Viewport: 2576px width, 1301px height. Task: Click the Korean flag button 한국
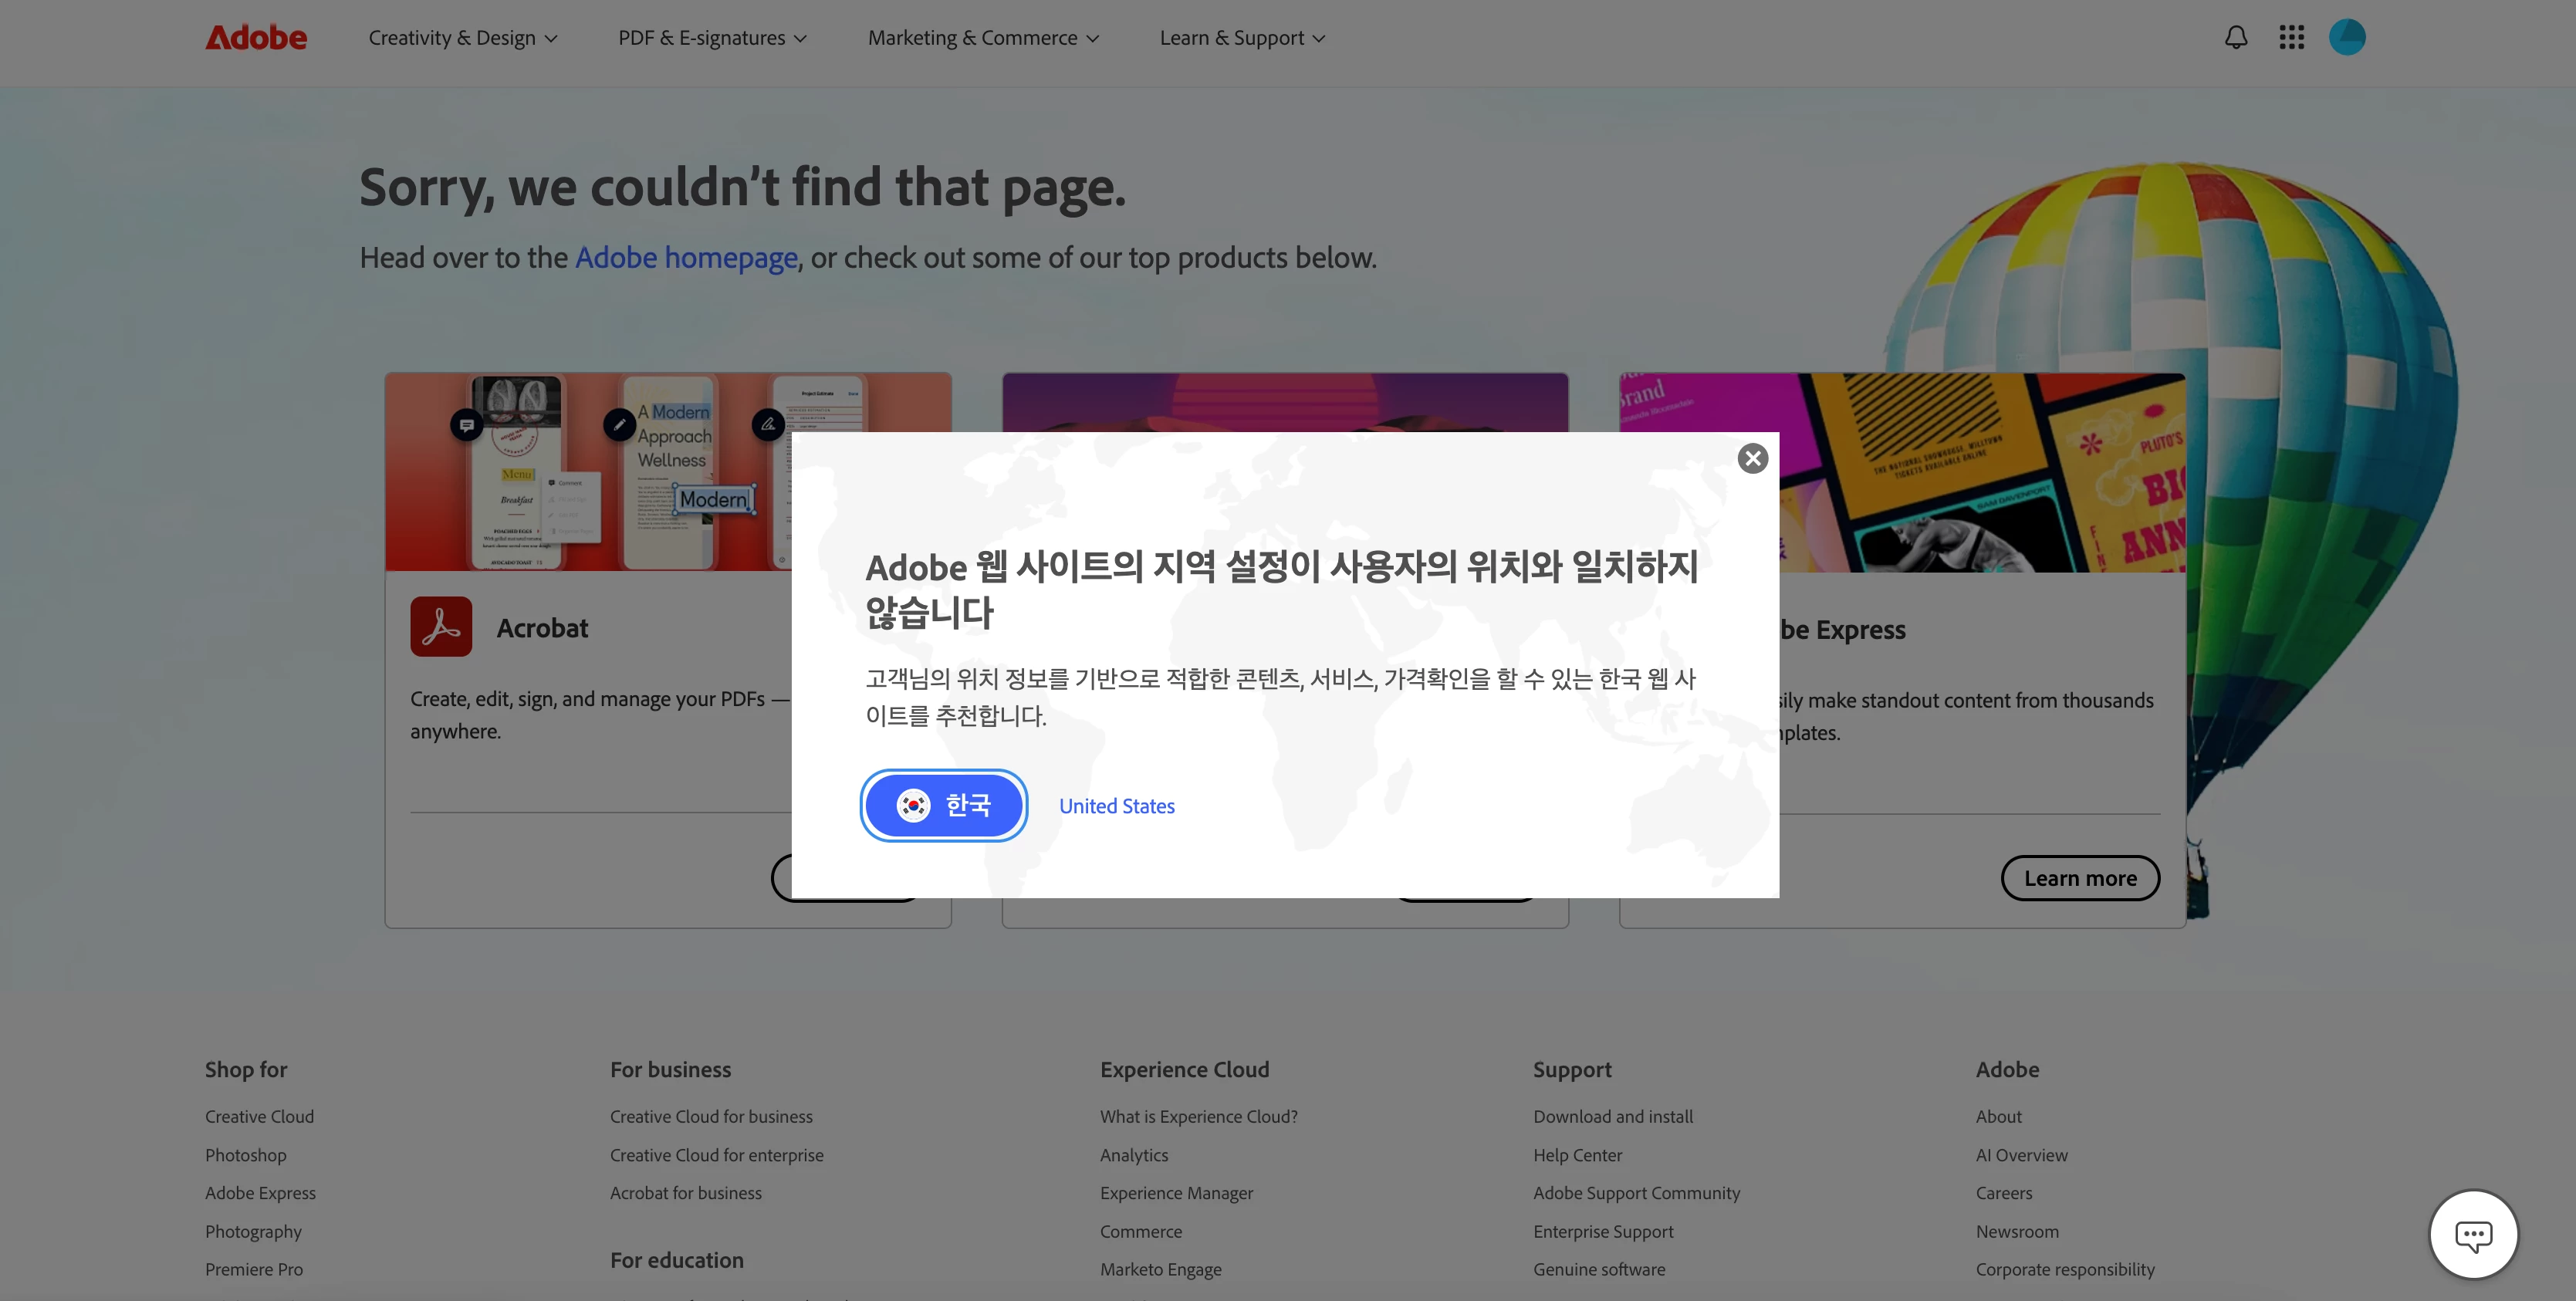tap(944, 805)
